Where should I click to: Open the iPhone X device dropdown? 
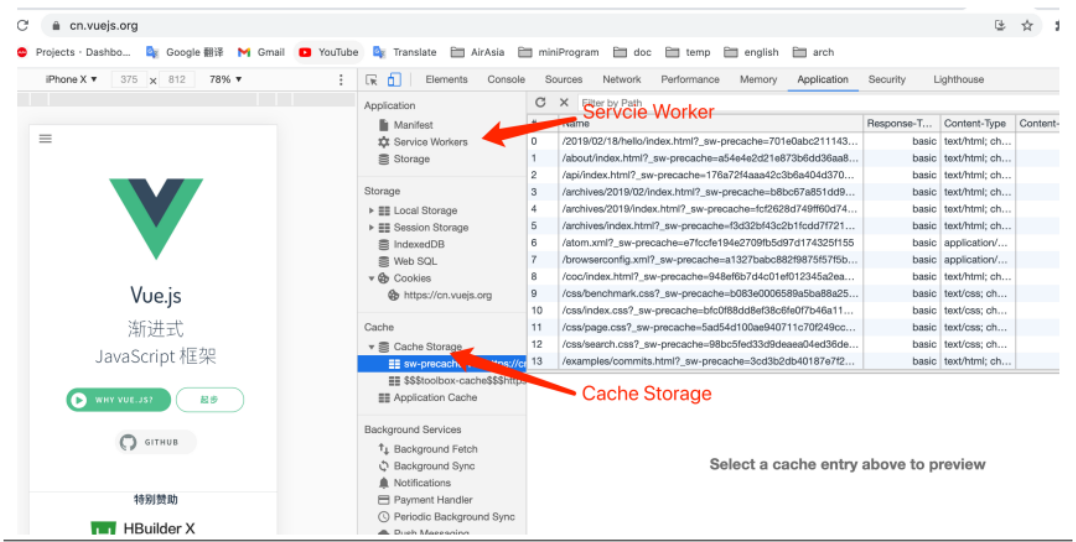point(71,80)
